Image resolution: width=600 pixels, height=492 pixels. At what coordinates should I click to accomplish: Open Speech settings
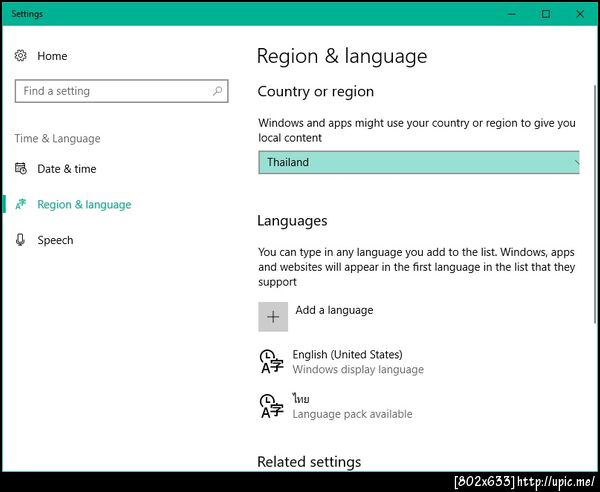click(x=55, y=240)
